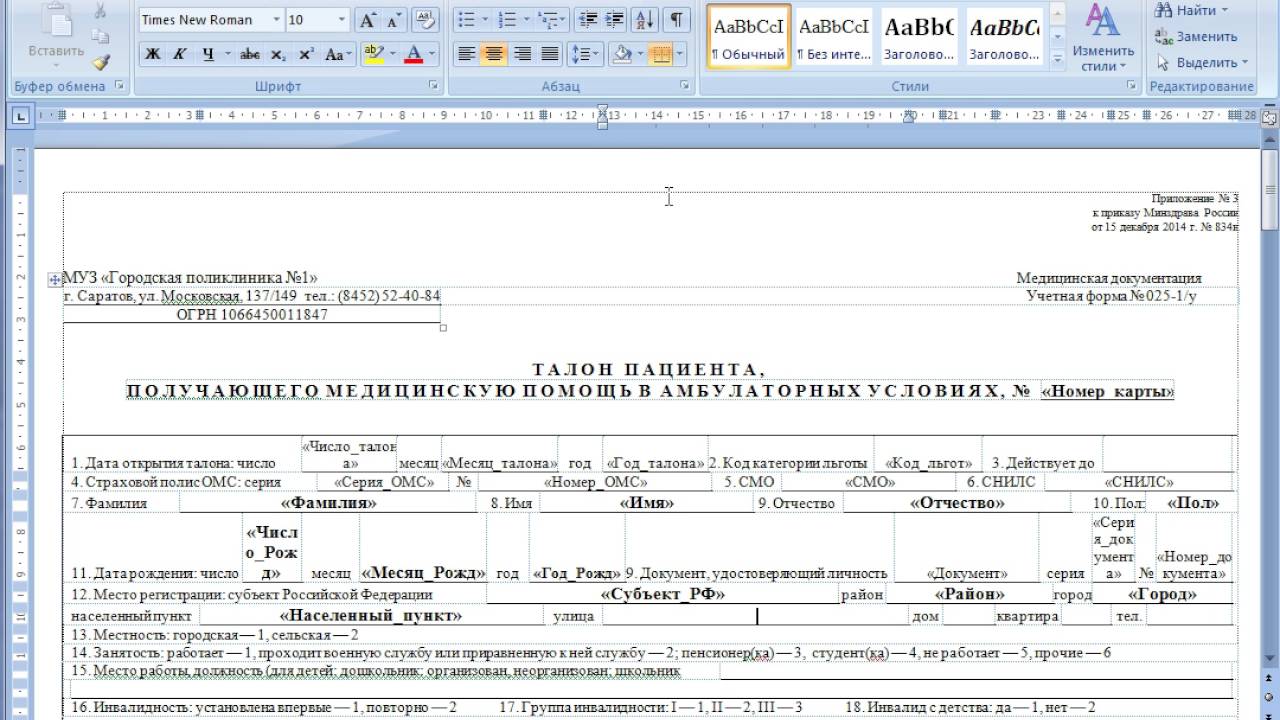Apply the Без инте... style

pos(834,37)
